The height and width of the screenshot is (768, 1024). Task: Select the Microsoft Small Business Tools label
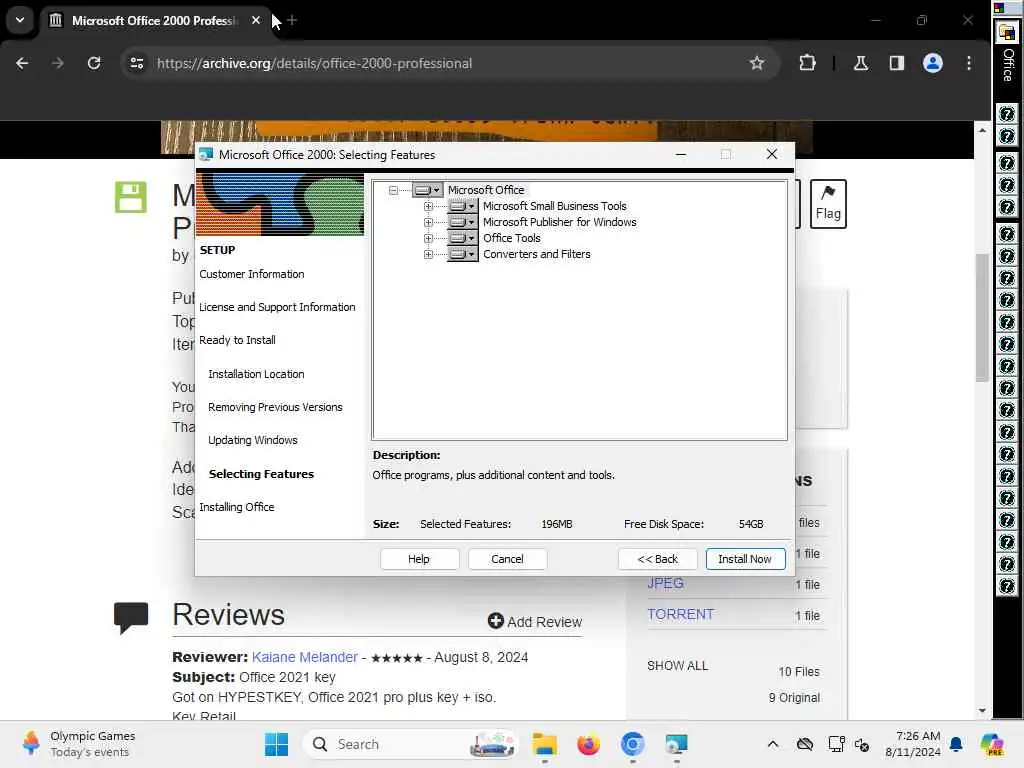coord(554,206)
